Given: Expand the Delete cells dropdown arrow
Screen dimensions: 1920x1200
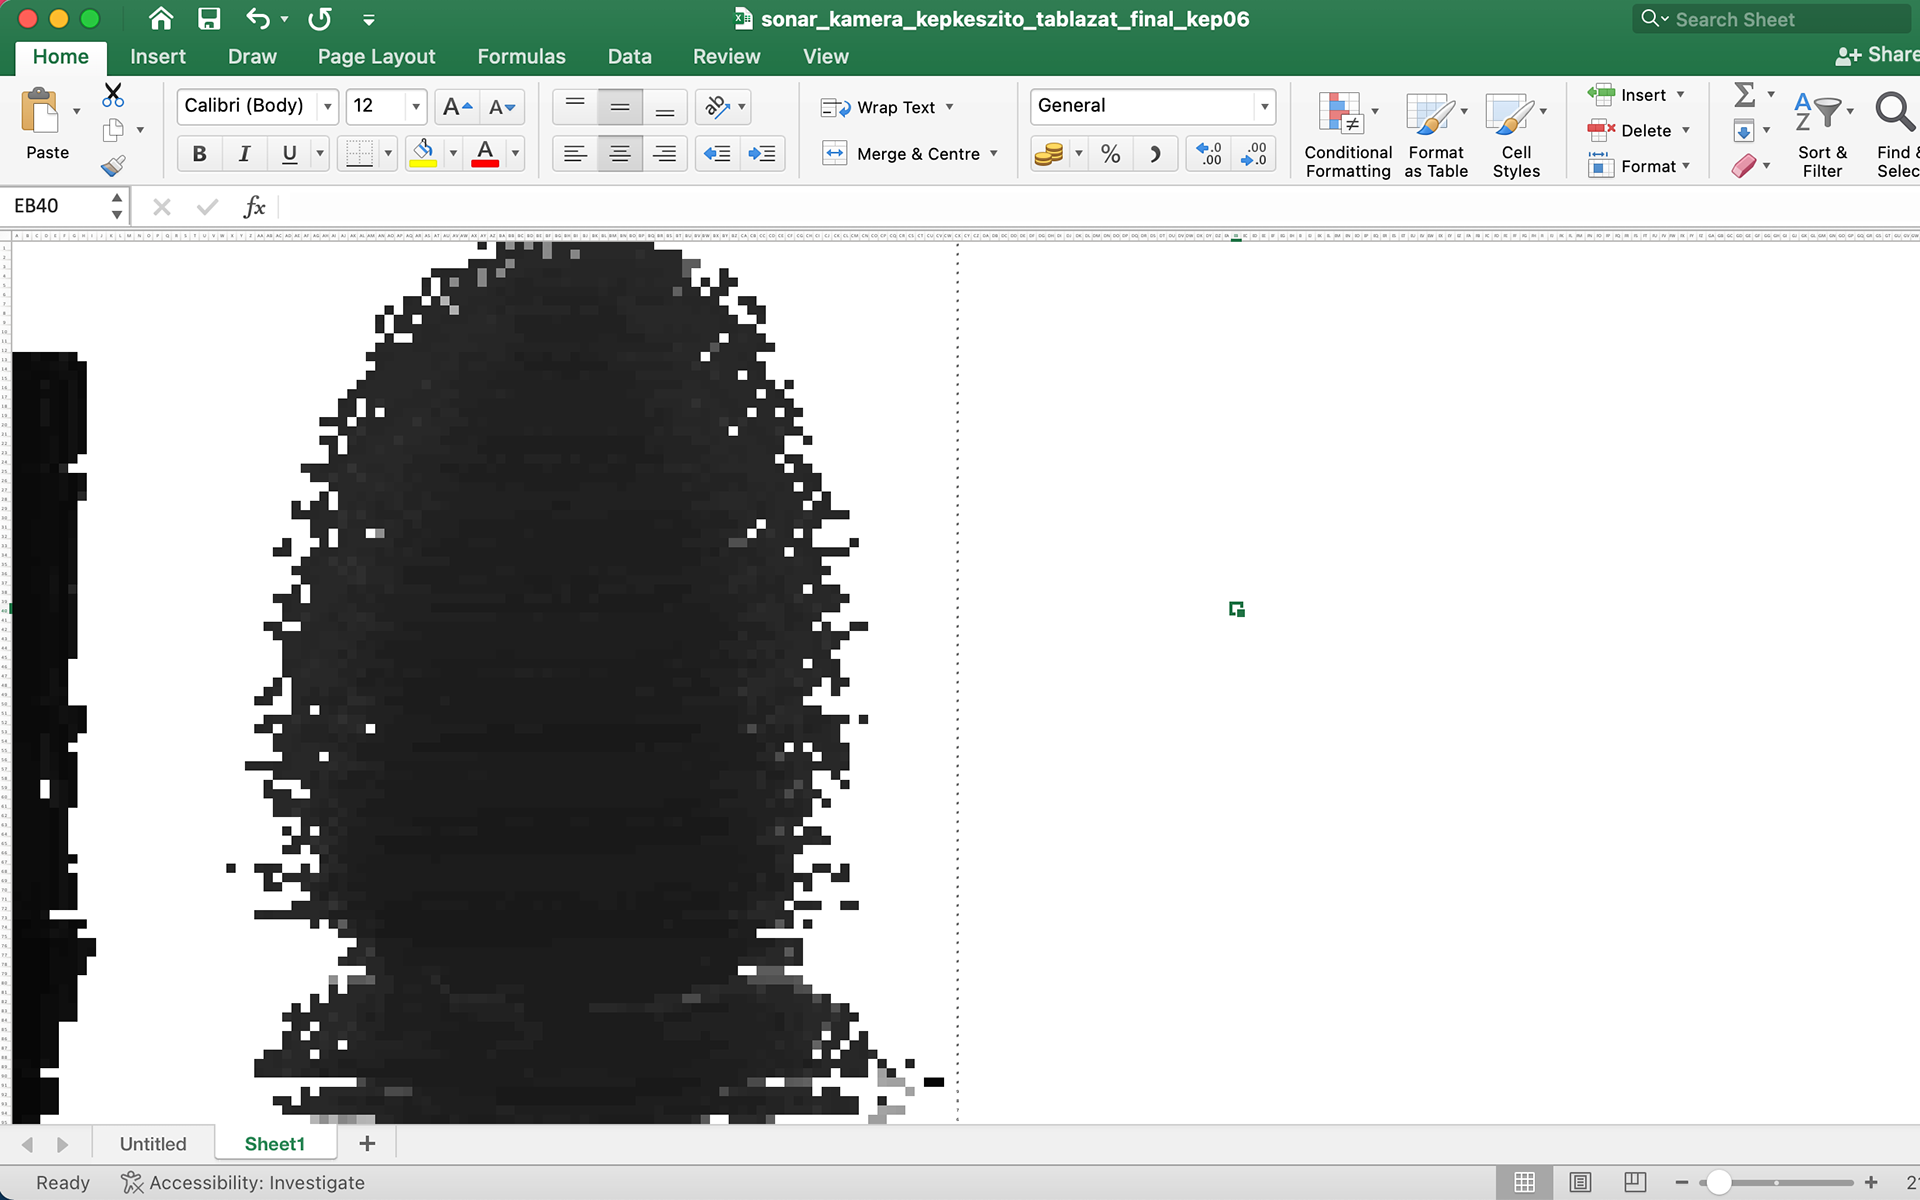Looking at the screenshot, I should pos(1686,131).
